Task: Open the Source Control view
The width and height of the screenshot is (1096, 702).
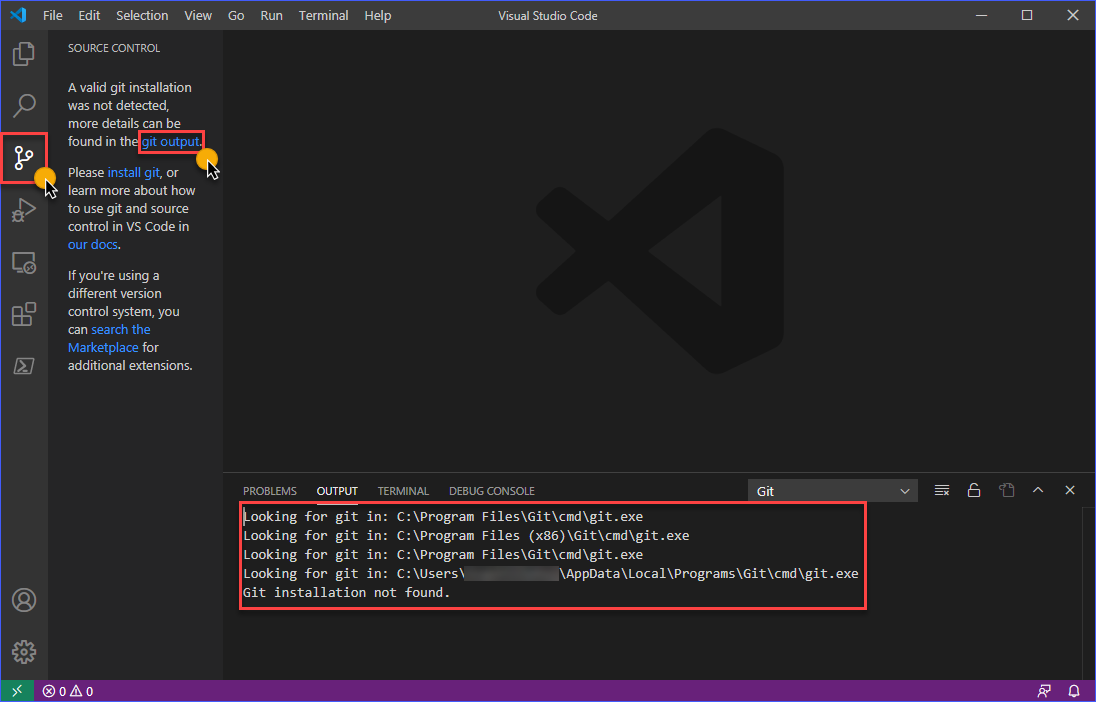Action: click(24, 158)
